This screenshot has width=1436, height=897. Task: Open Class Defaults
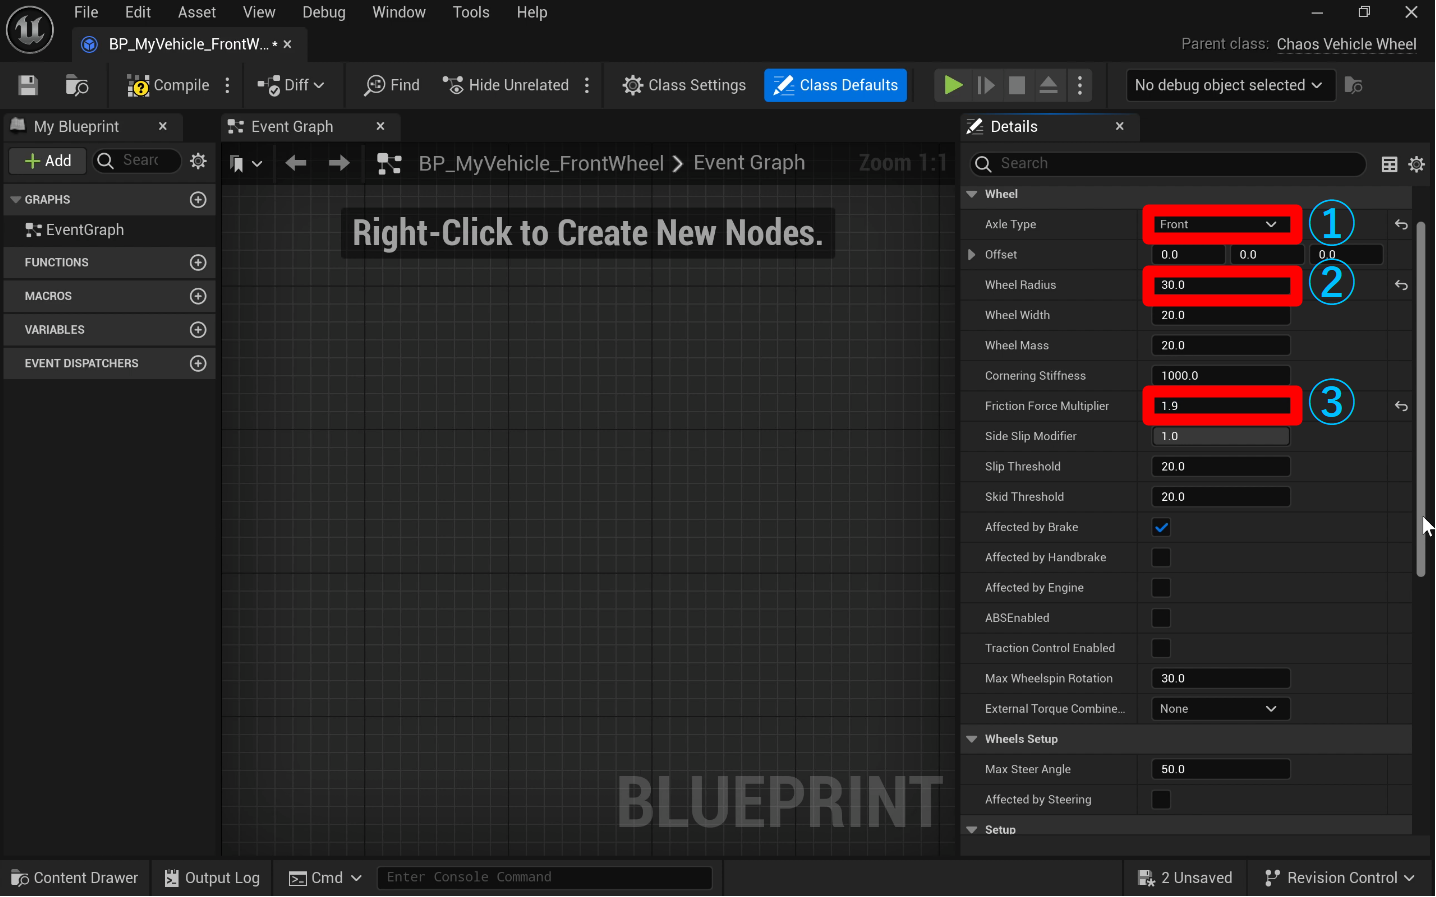(836, 85)
